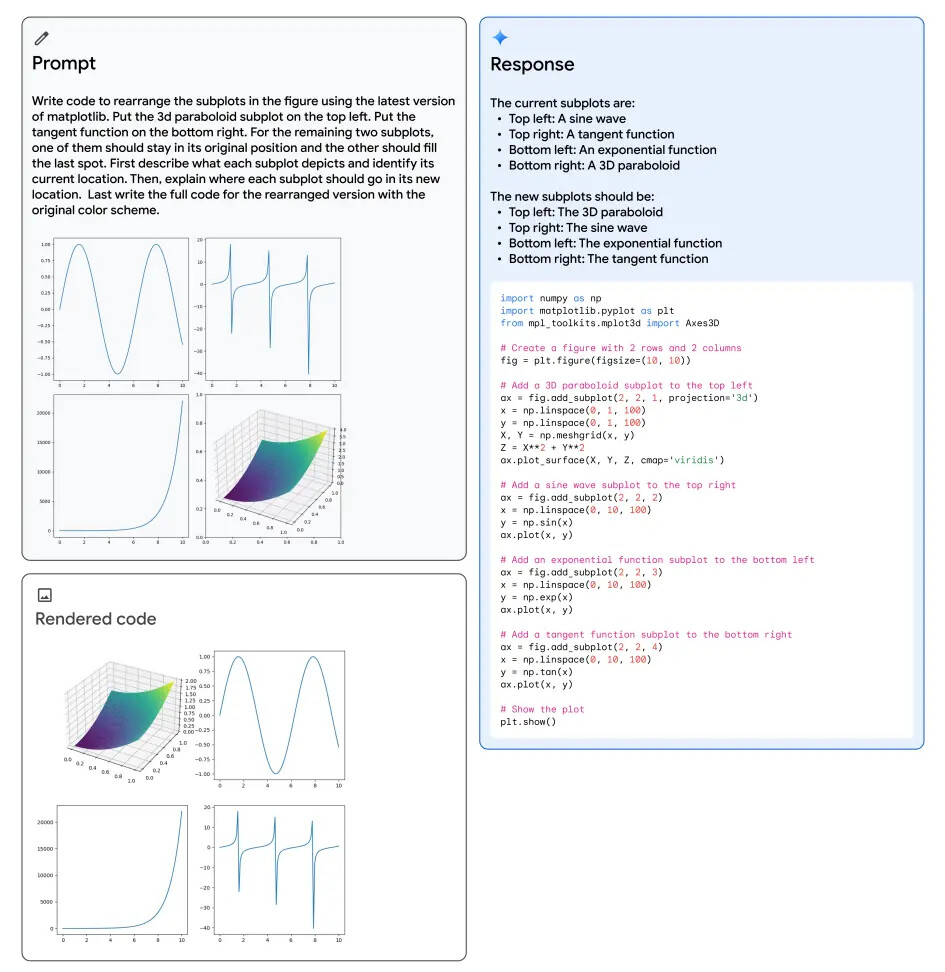Viewport: 945px width, 972px height.
Task: Click the "Rendered code" heading
Action: click(x=96, y=619)
